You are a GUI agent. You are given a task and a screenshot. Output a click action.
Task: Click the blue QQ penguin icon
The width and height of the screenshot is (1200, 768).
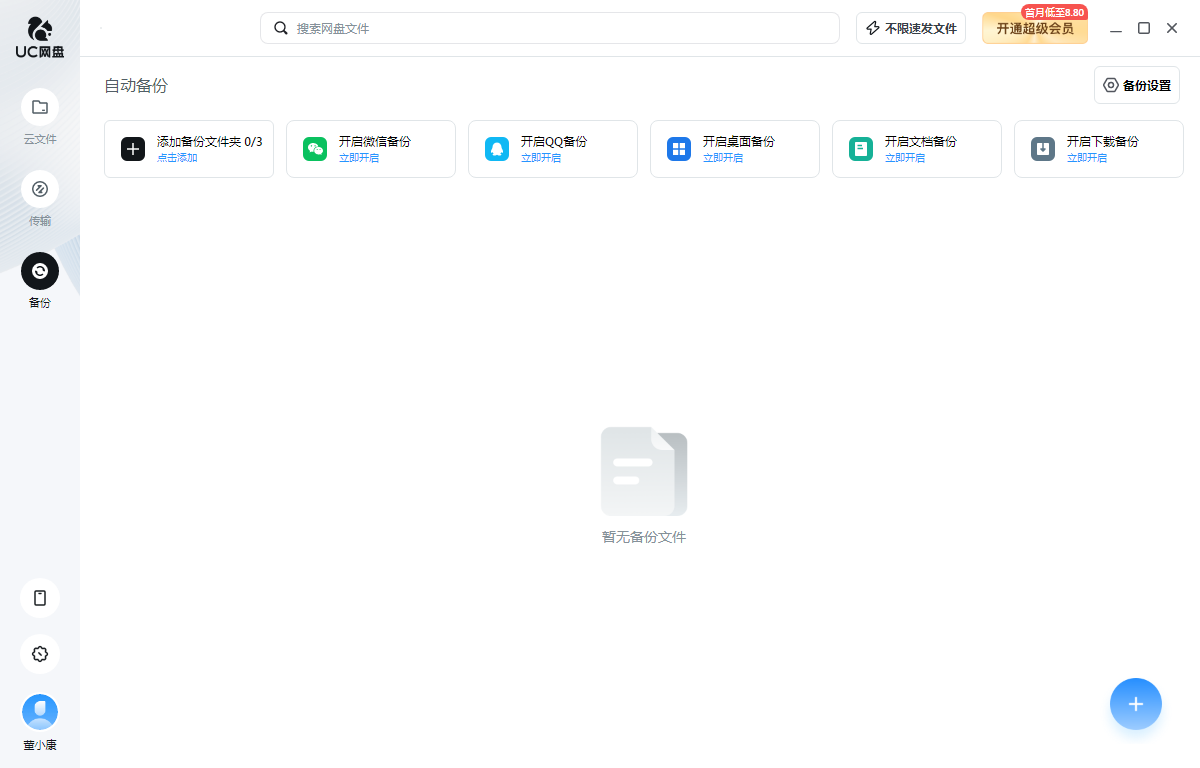497,149
